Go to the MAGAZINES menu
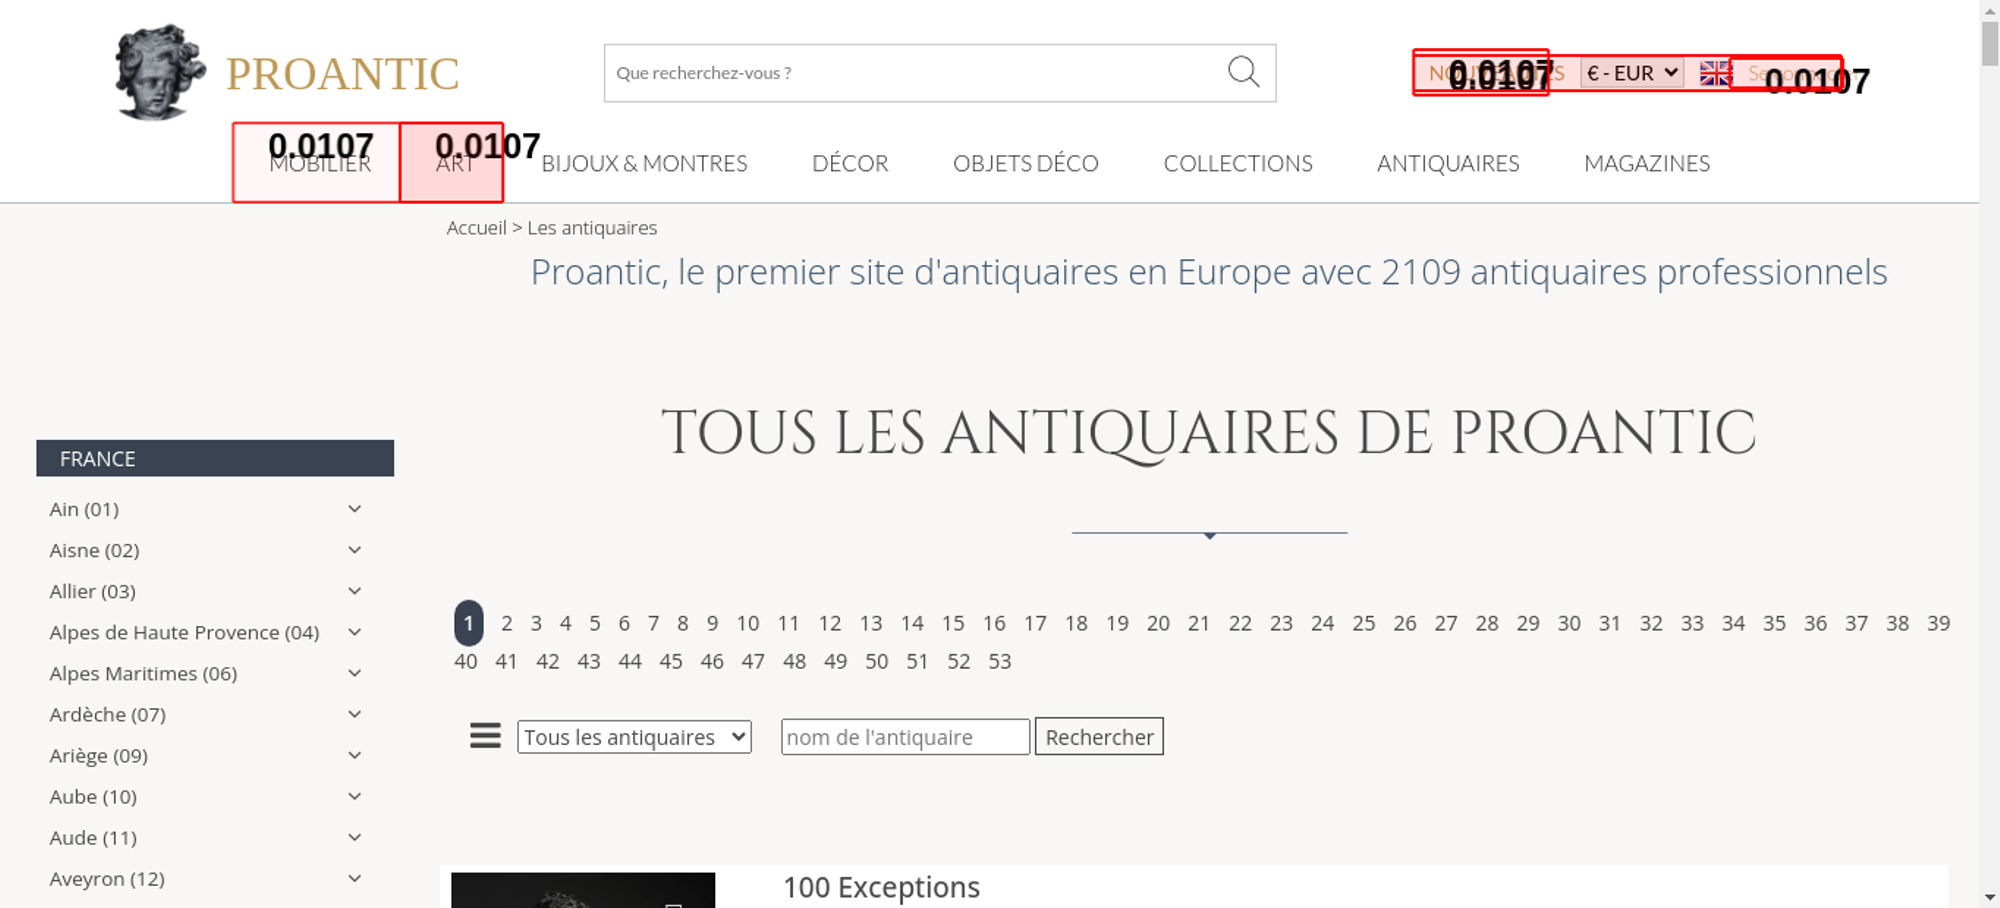Screen dimensions: 2000x908 click(x=1646, y=163)
